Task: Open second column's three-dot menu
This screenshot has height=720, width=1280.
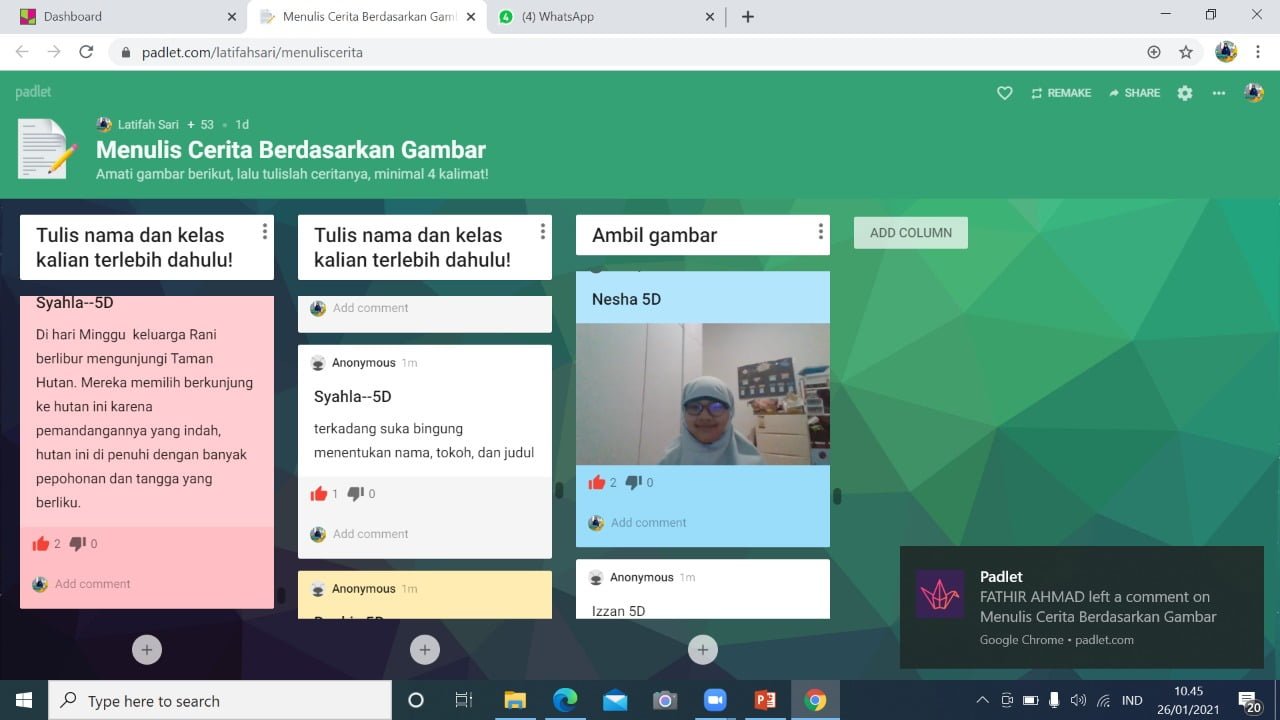Action: 542,232
